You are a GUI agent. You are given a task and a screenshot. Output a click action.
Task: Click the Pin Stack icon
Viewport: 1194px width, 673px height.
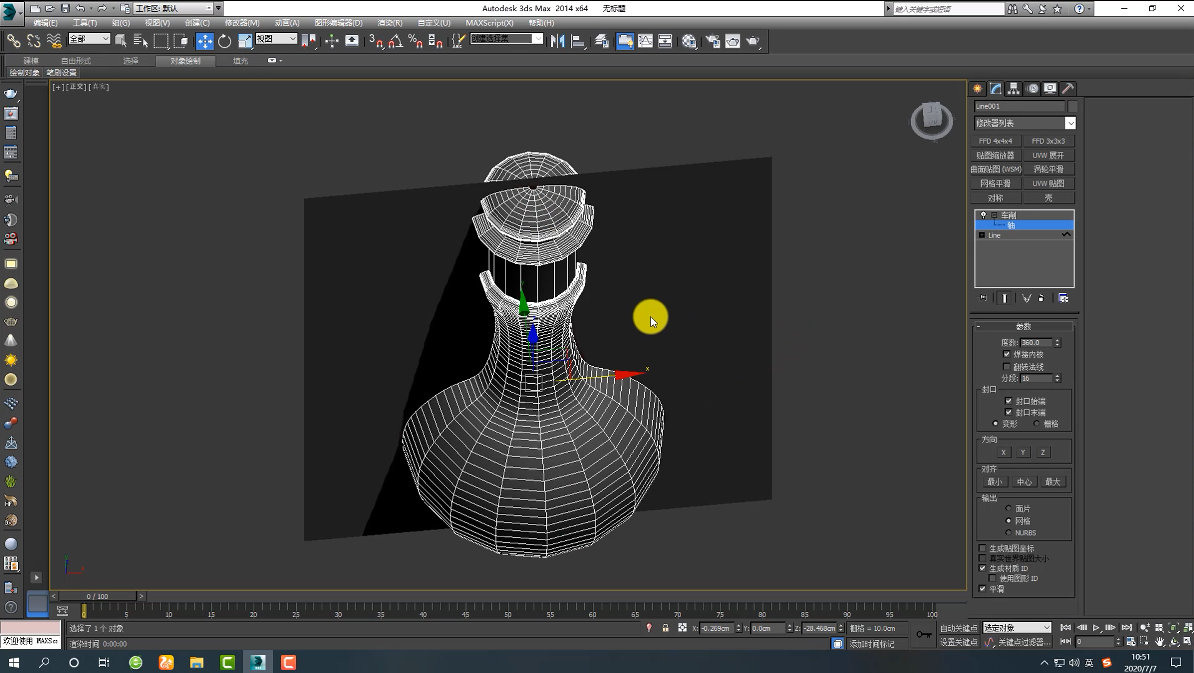coord(983,298)
